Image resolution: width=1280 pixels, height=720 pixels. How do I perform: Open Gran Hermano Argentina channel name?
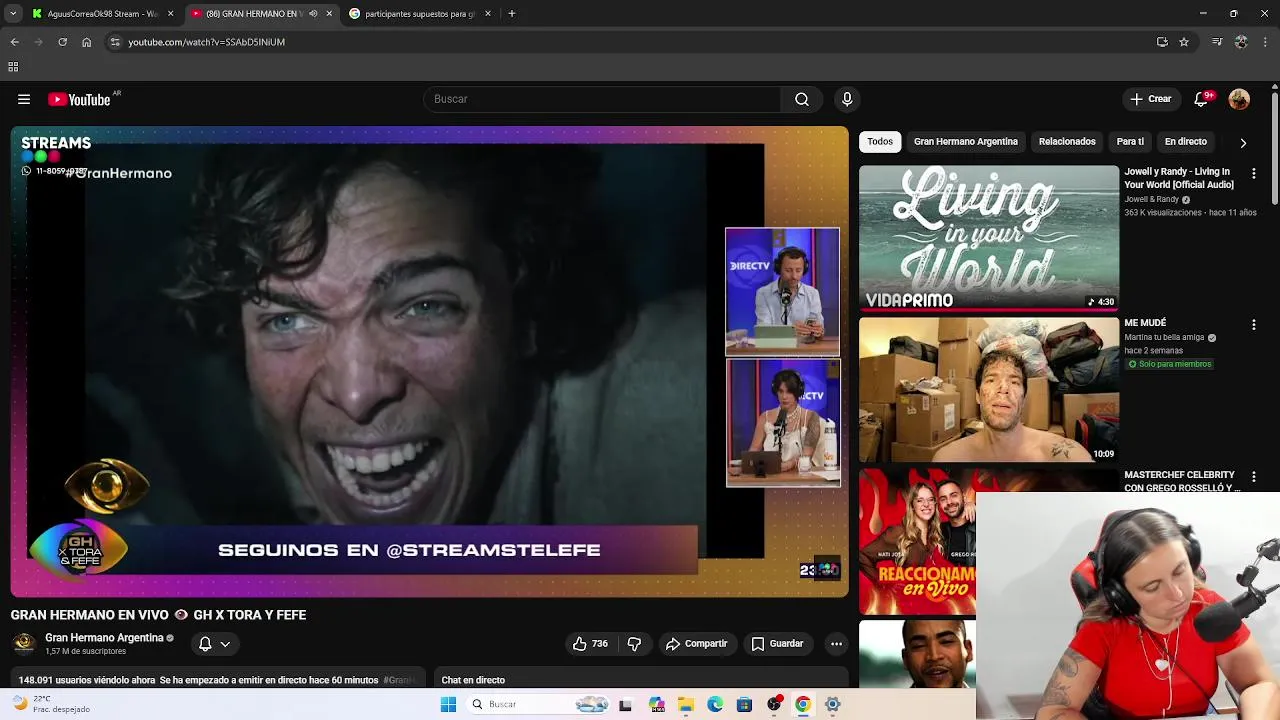pyautogui.click(x=104, y=638)
